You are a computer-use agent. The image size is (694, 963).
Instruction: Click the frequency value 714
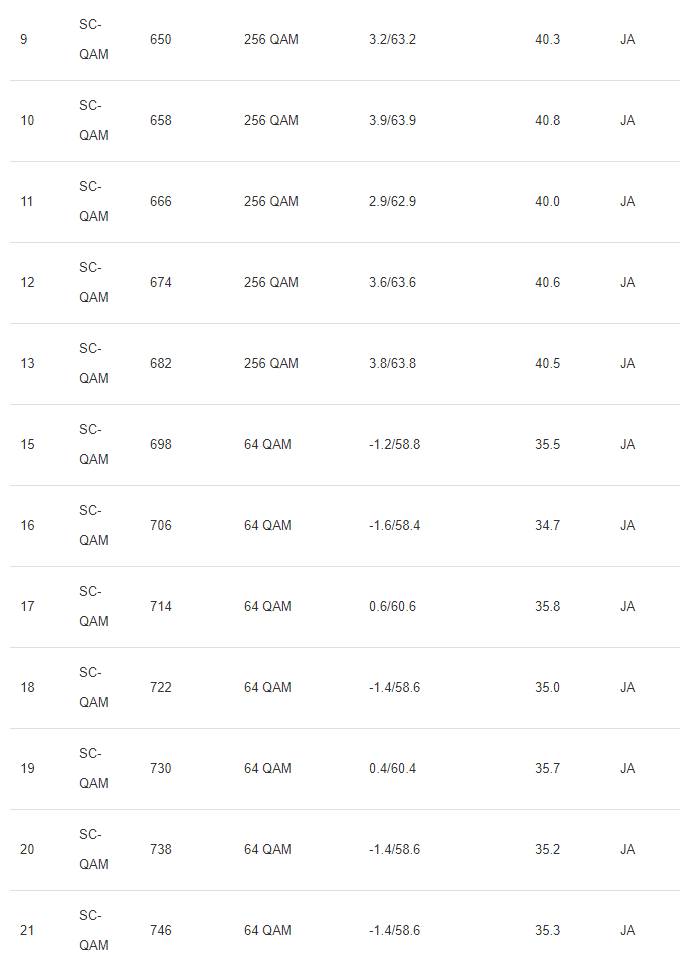(160, 607)
